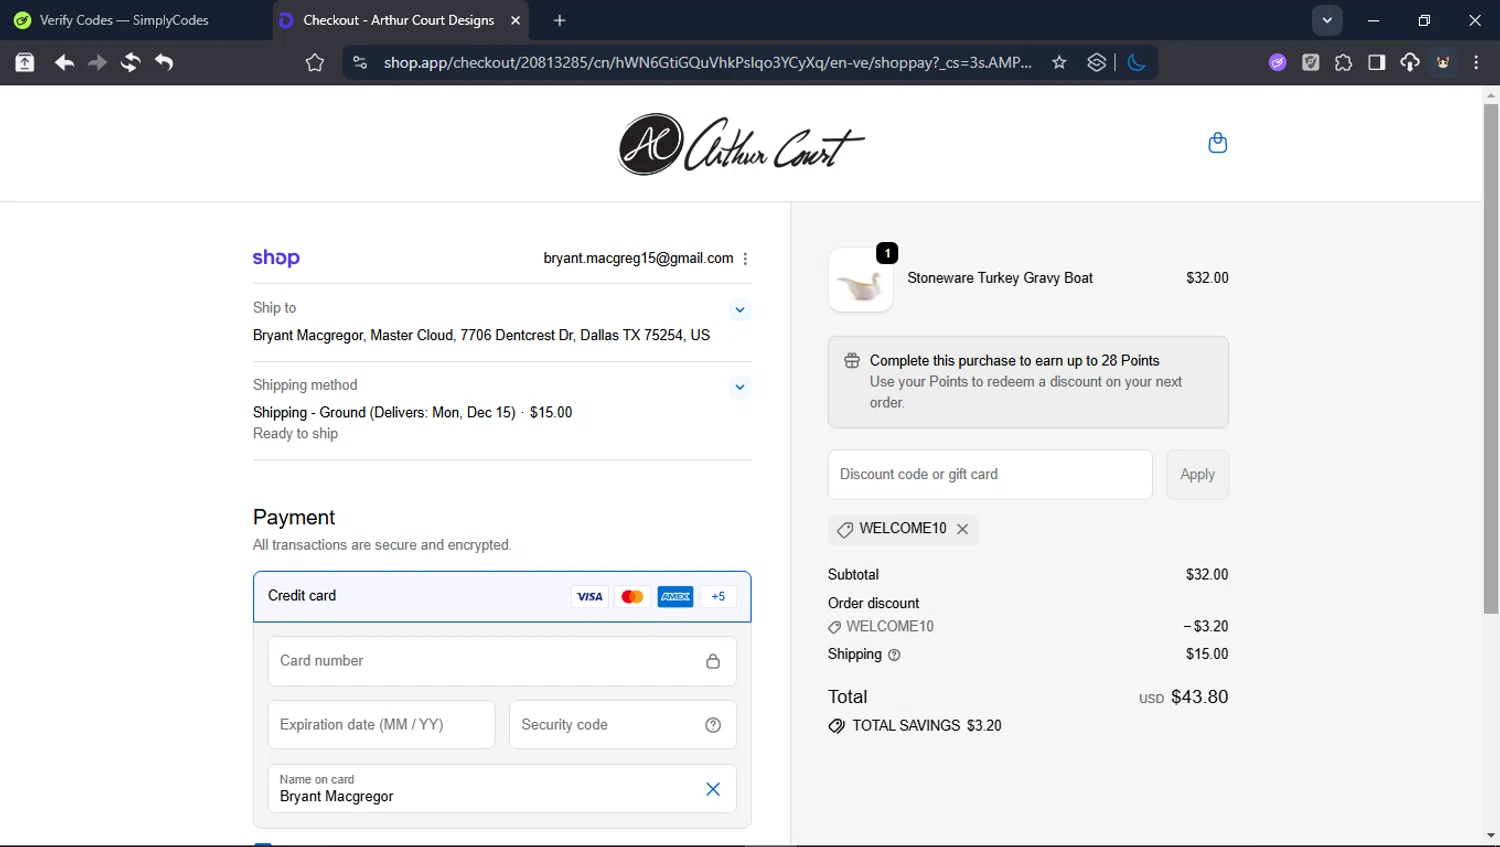Image resolution: width=1500 pixels, height=847 pixels.
Task: Focus the Card number field
Action: (x=502, y=661)
